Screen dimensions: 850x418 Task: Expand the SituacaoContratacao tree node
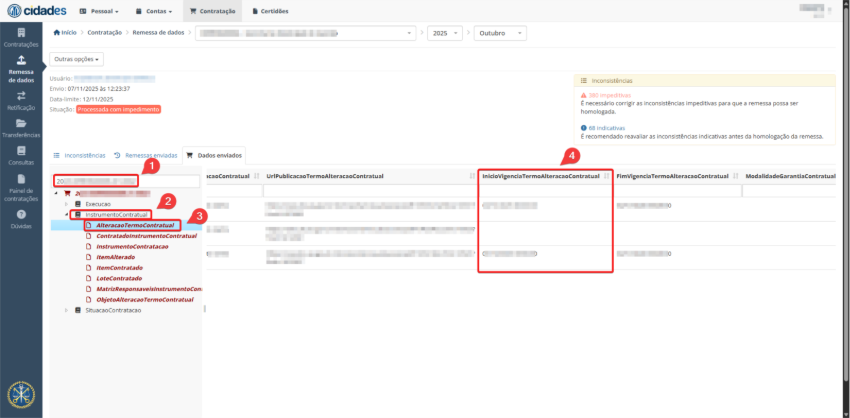[66, 311]
